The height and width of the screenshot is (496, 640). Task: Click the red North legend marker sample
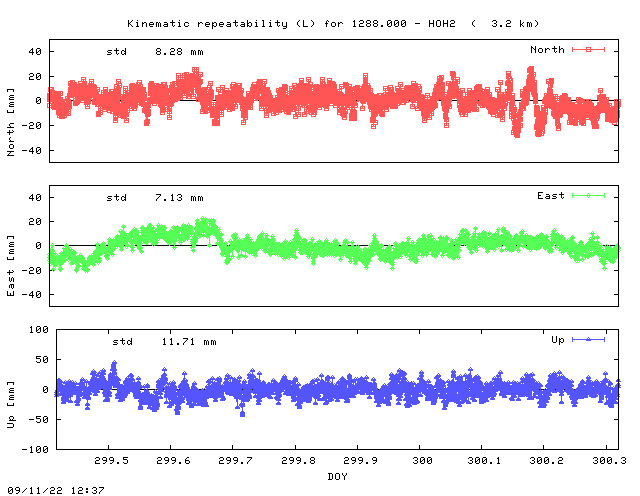[x=588, y=50]
